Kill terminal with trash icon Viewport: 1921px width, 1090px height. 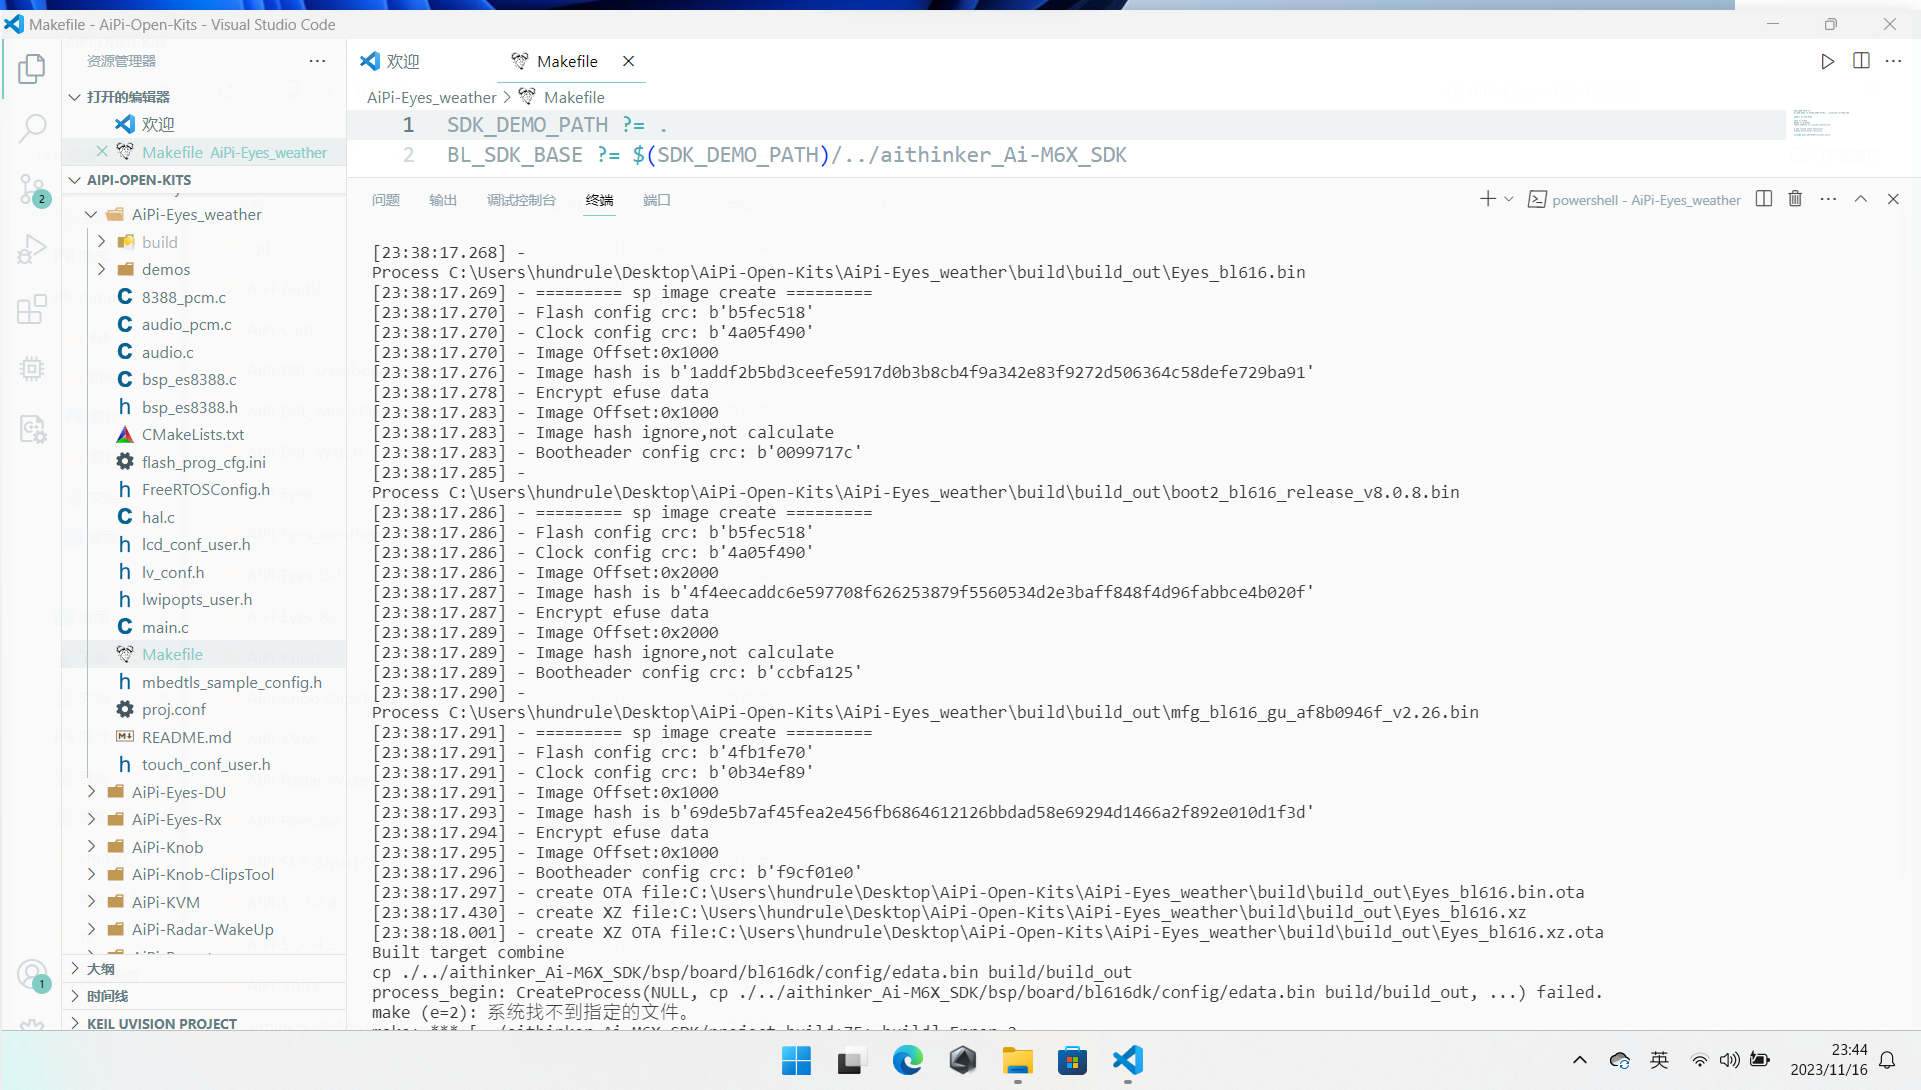click(x=1795, y=199)
